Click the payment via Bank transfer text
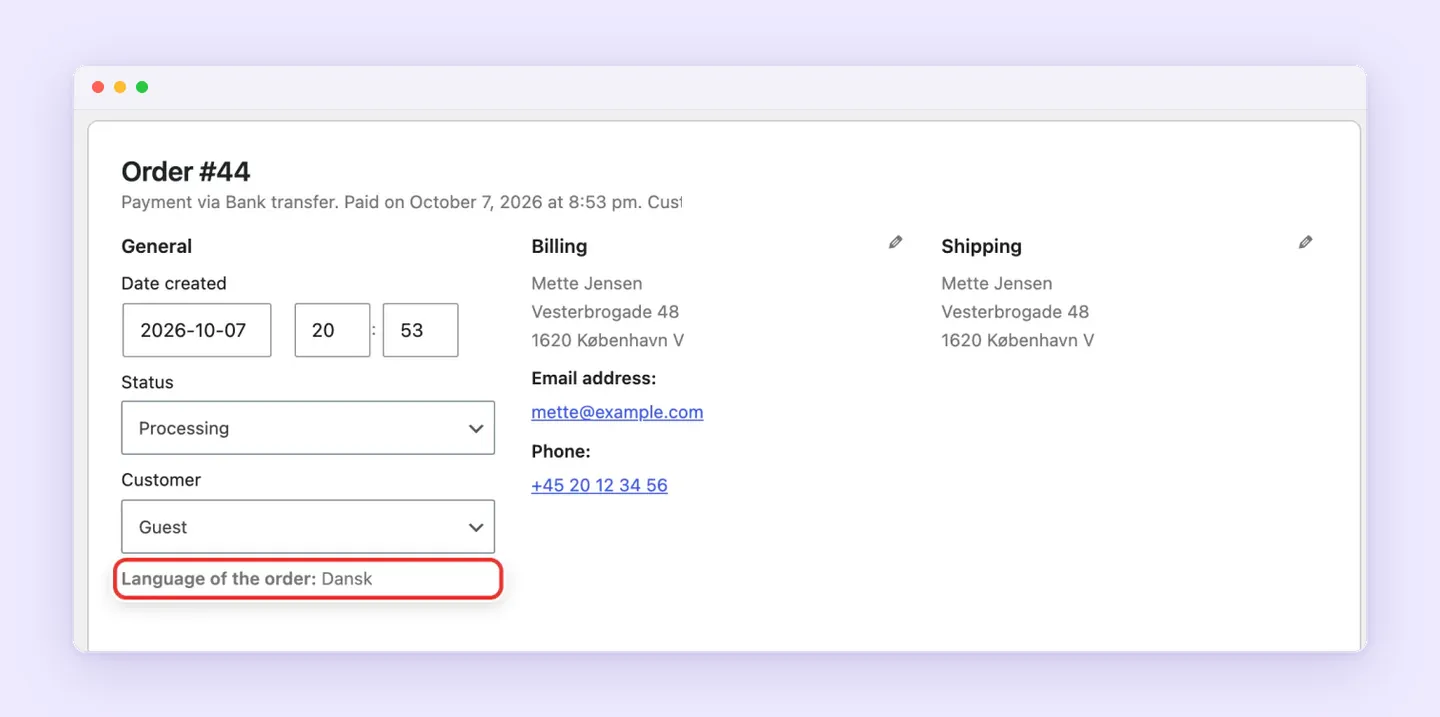 (x=401, y=202)
